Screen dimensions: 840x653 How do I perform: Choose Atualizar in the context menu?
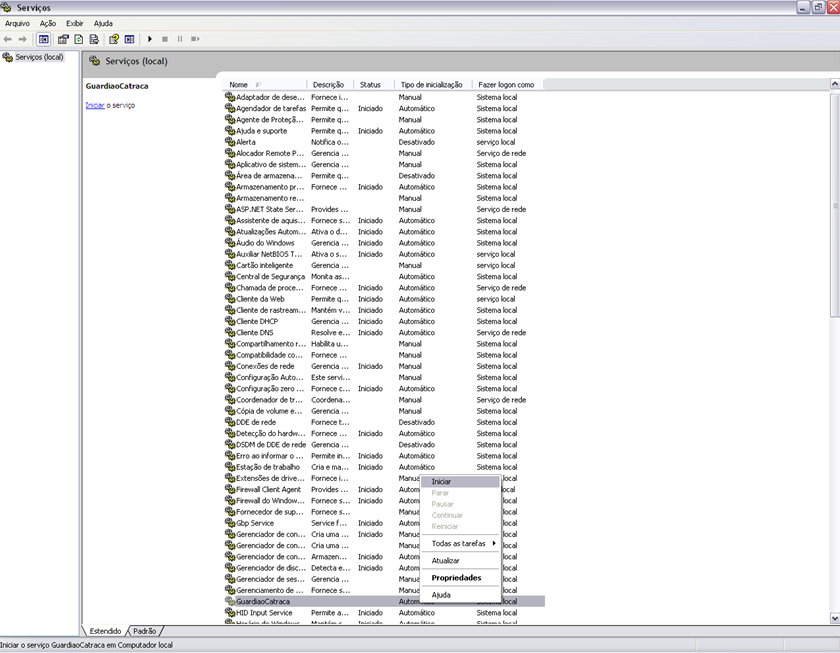(x=460, y=560)
